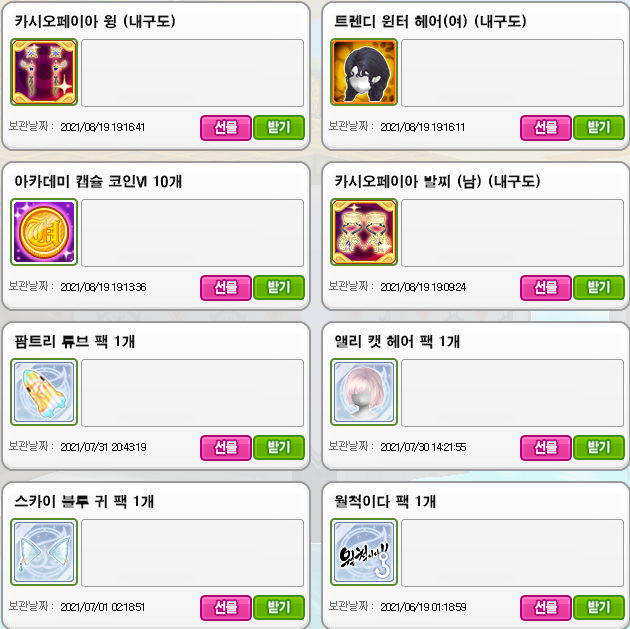Screen dimensions: 630x629
Task: Click the empty description box for 아카데미 캡슐 코인
Action: (192, 233)
